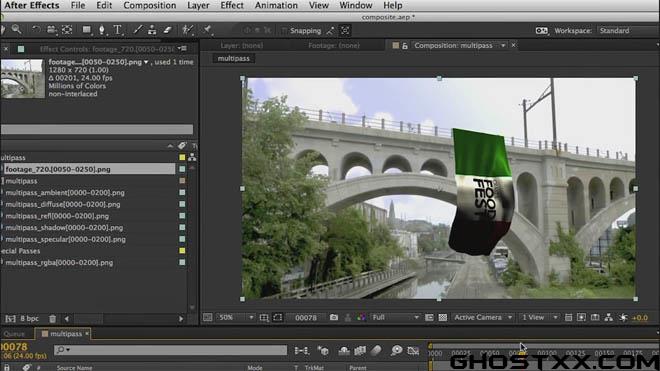Open the Animation menu
The width and height of the screenshot is (660, 371).
coord(276,5)
